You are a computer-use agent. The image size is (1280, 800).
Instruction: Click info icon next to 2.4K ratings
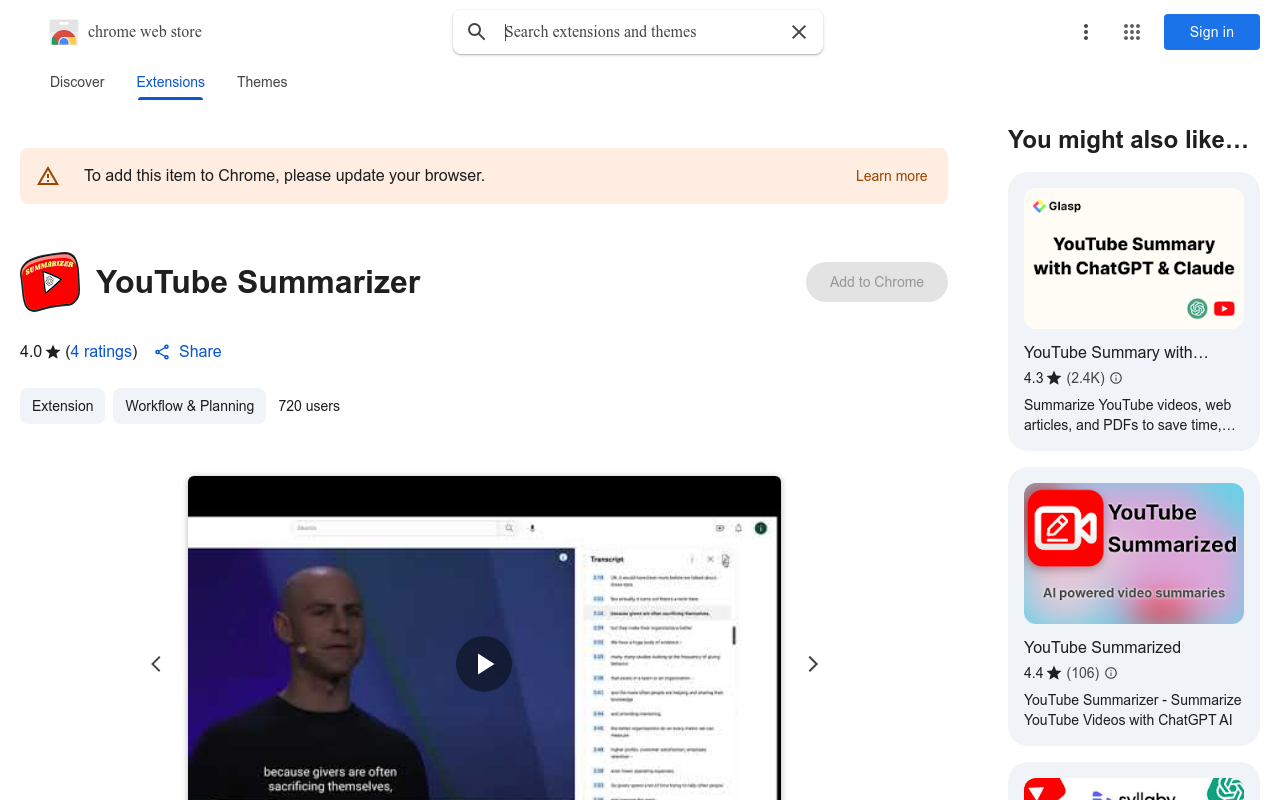click(x=1116, y=378)
